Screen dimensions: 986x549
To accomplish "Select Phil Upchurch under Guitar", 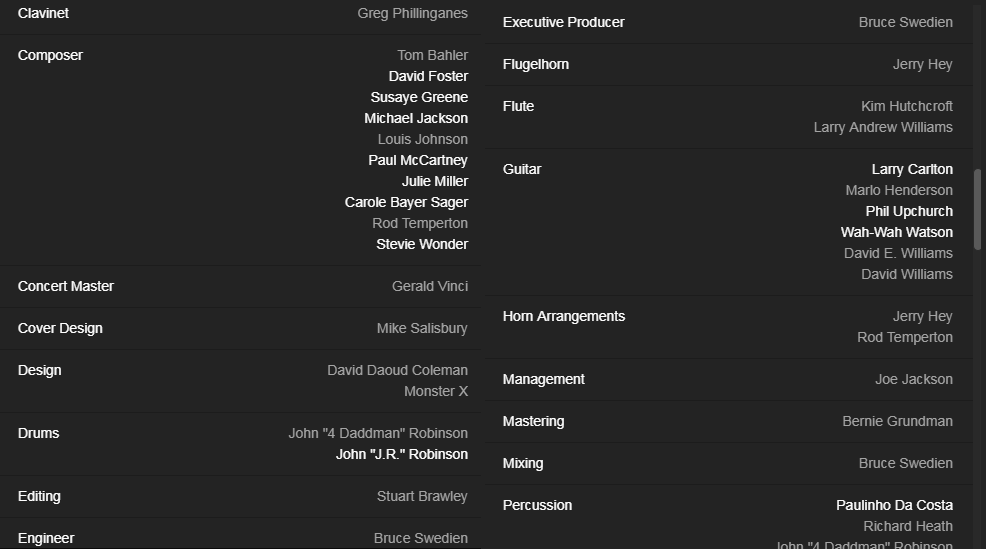I will [909, 211].
